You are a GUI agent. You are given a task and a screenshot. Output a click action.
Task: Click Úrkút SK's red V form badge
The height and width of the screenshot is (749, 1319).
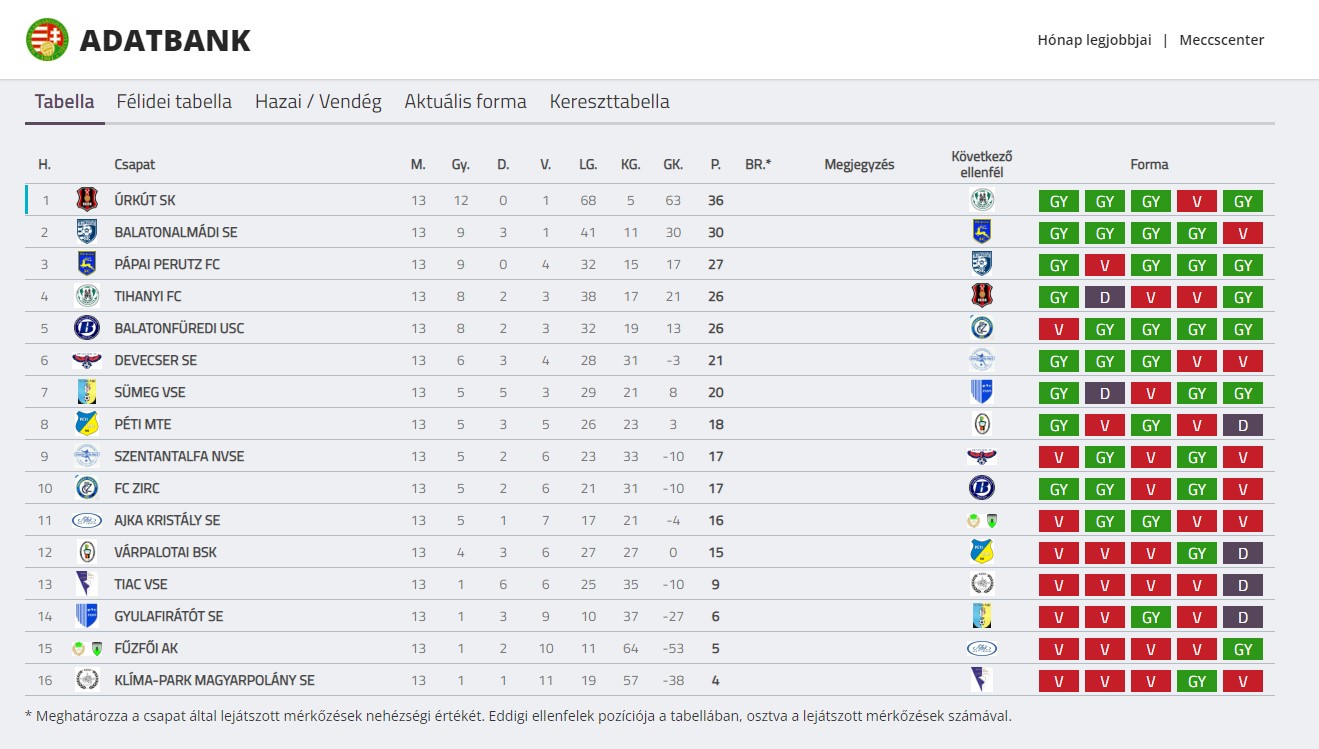pos(1196,201)
